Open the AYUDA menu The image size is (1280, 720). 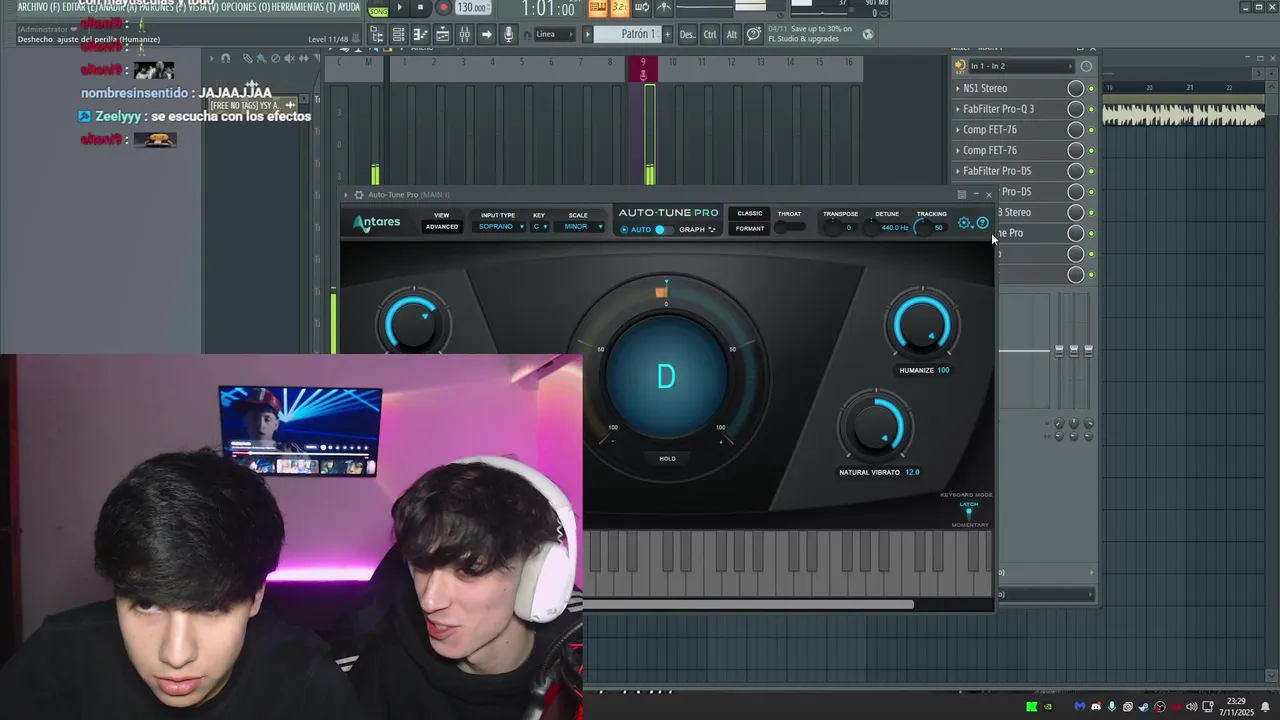pyautogui.click(x=349, y=7)
